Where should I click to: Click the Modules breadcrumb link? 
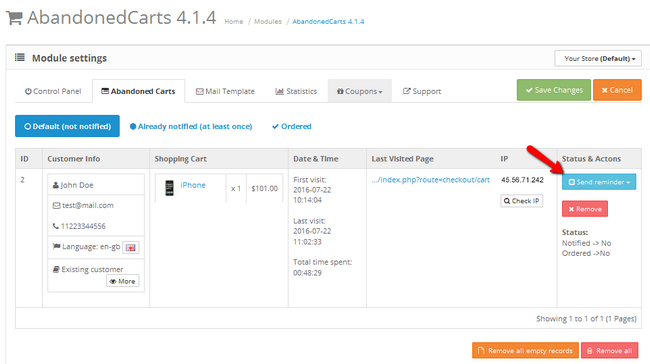pyautogui.click(x=268, y=22)
